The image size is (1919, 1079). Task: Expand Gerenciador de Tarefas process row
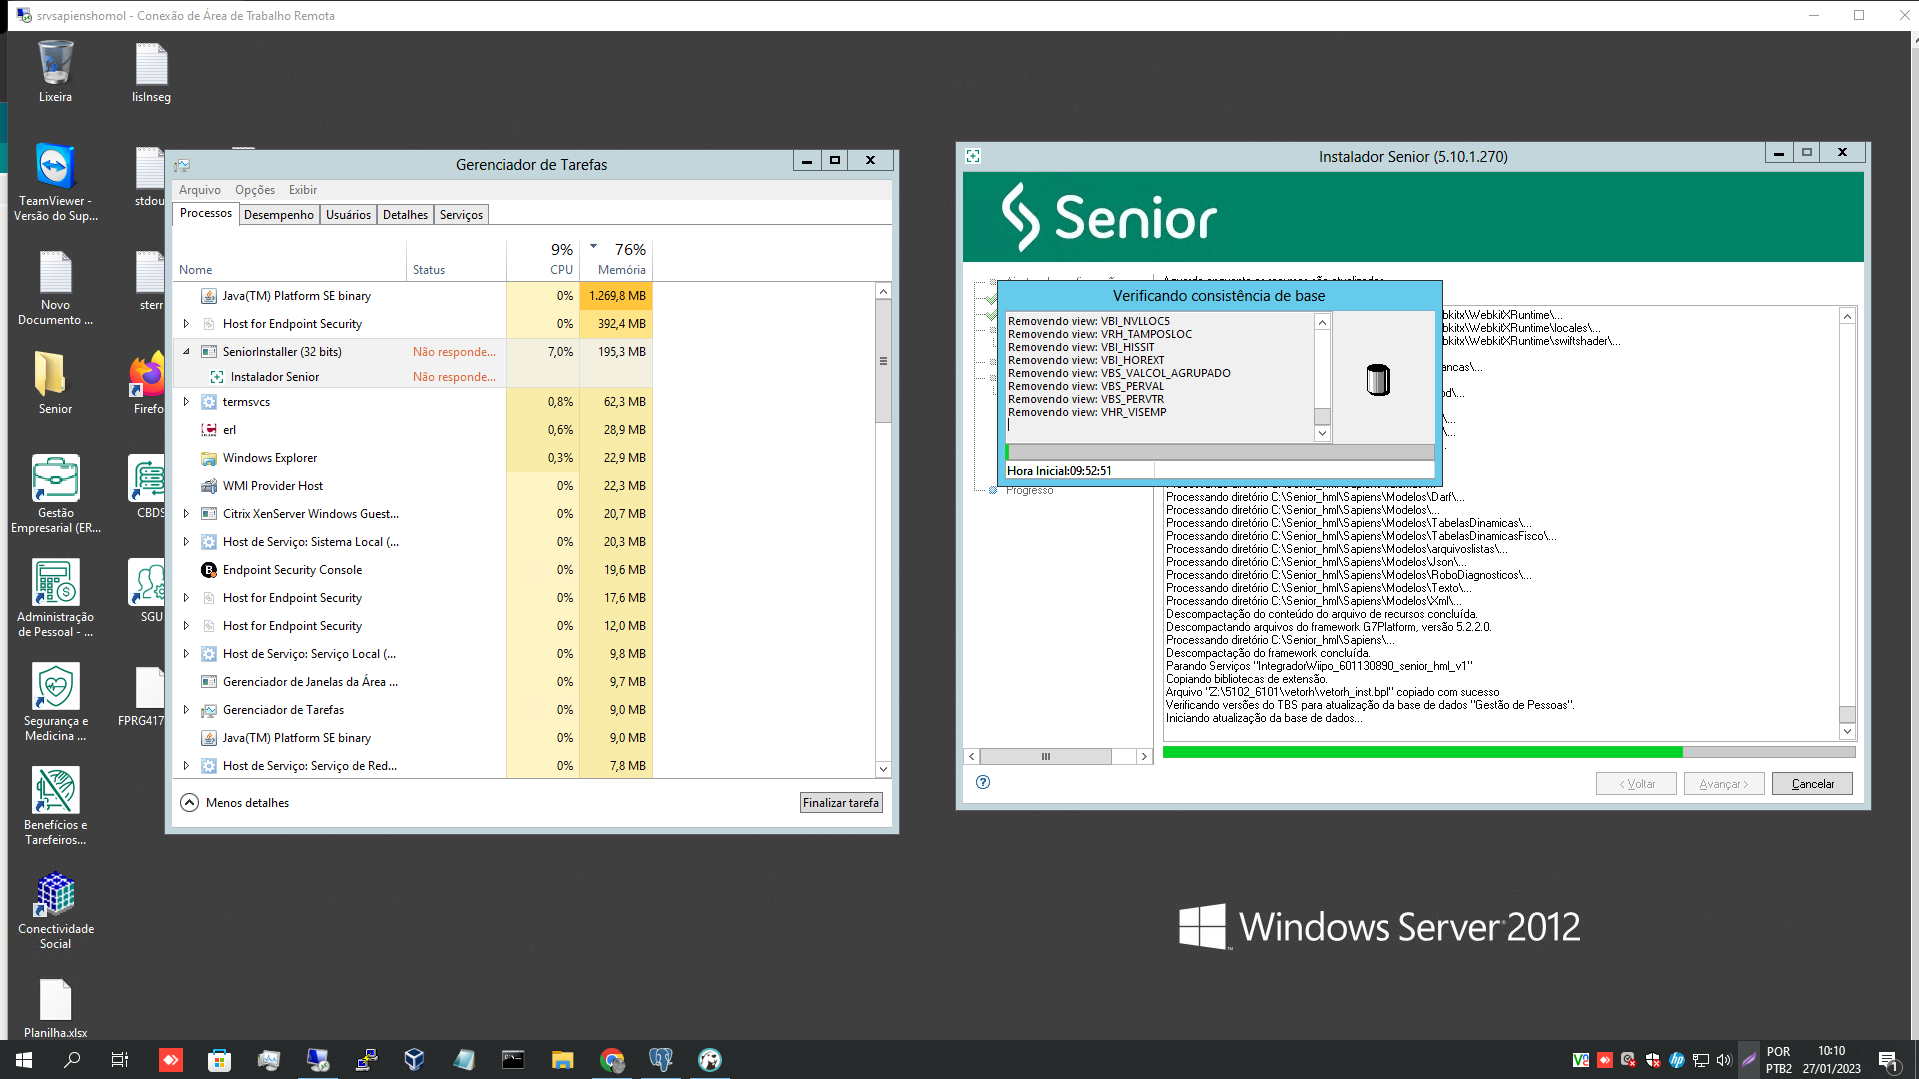[x=186, y=710]
